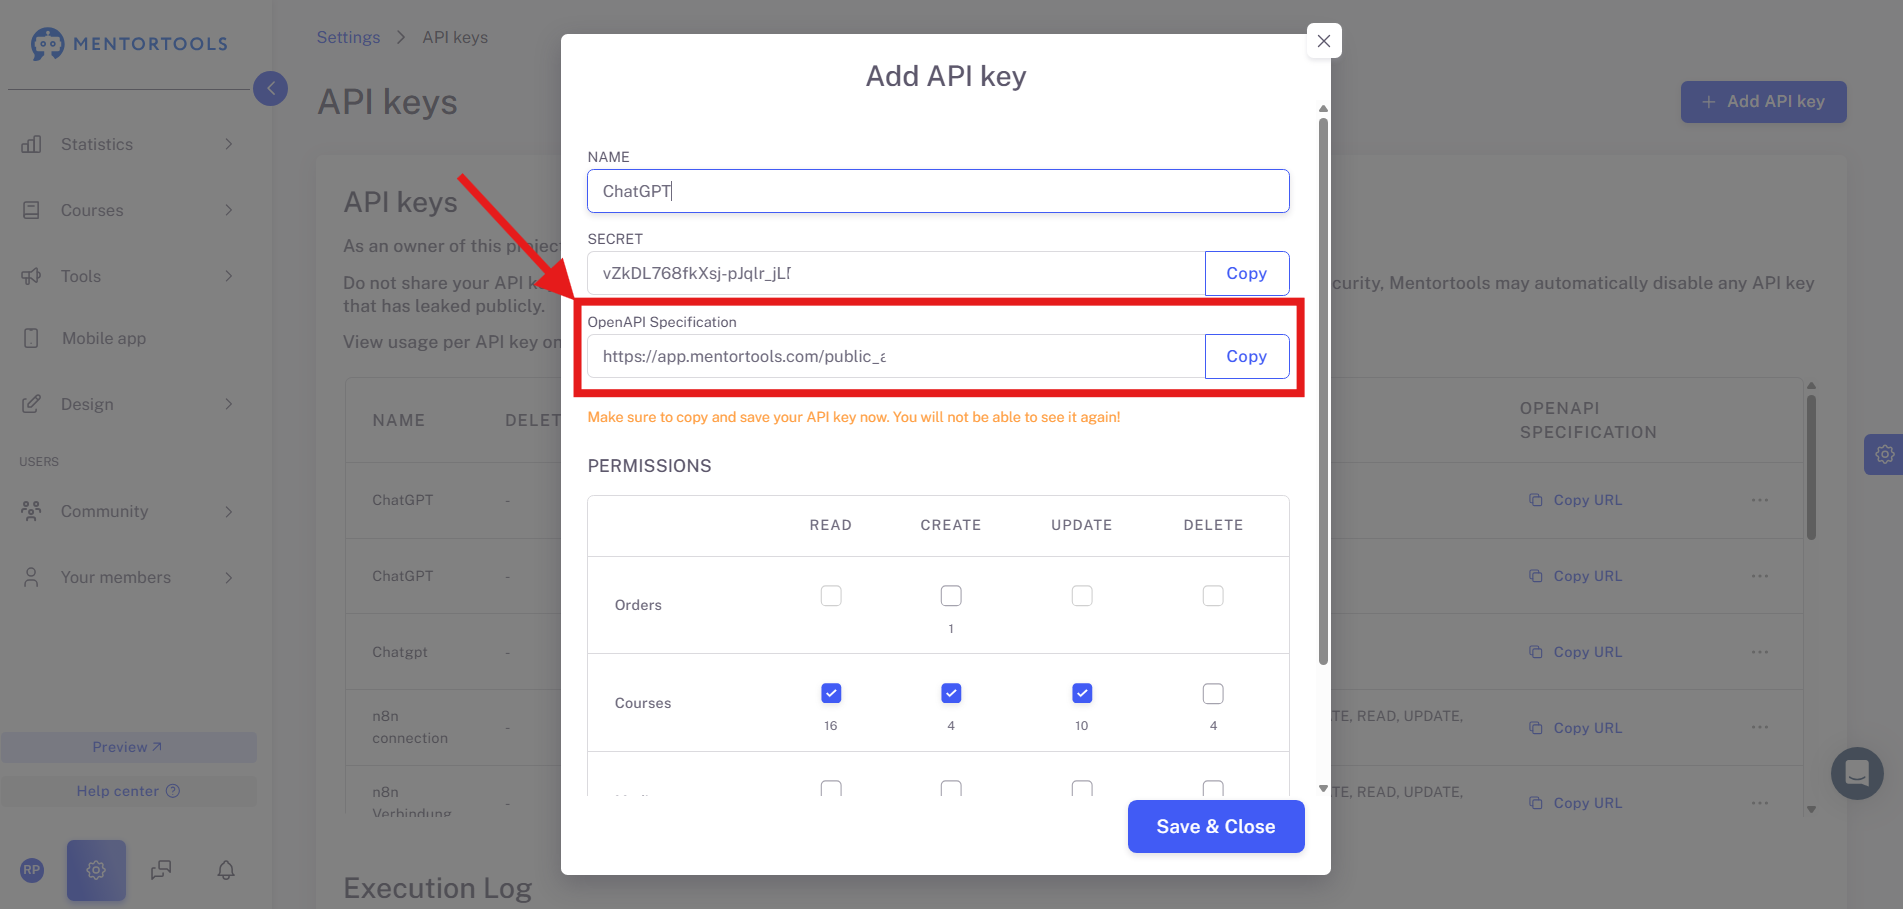
Task: Click into the NAME input field
Action: point(938,191)
